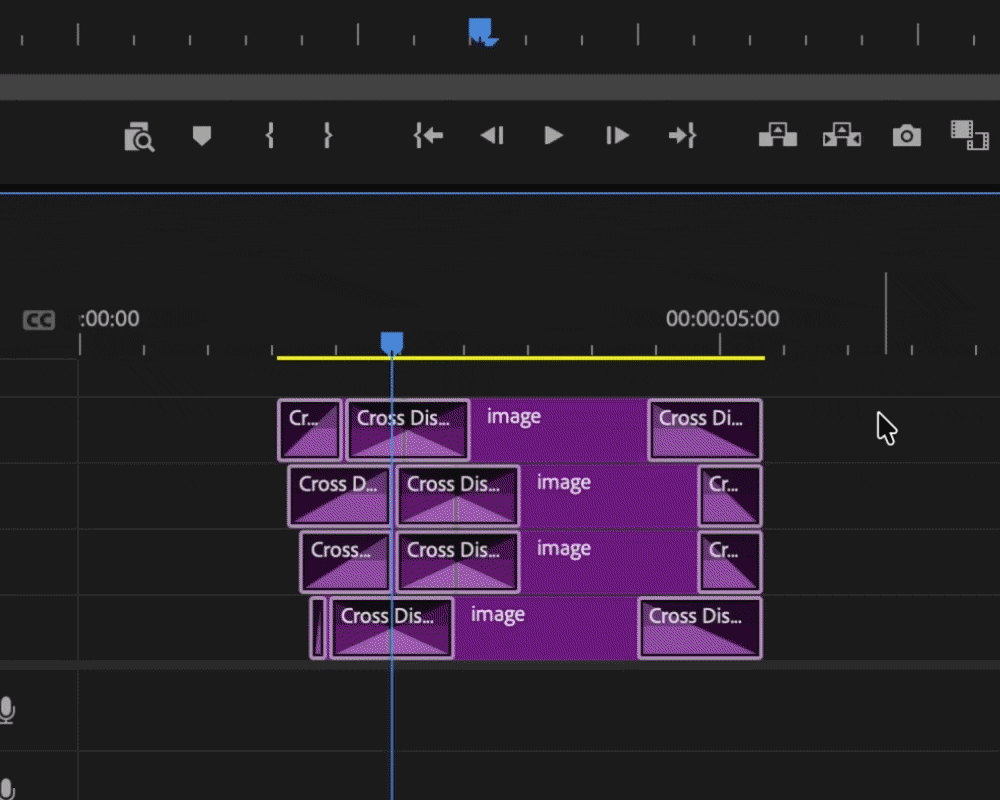Click the Mark Out brace icon
This screenshot has height=800, width=1000.
pos(327,136)
